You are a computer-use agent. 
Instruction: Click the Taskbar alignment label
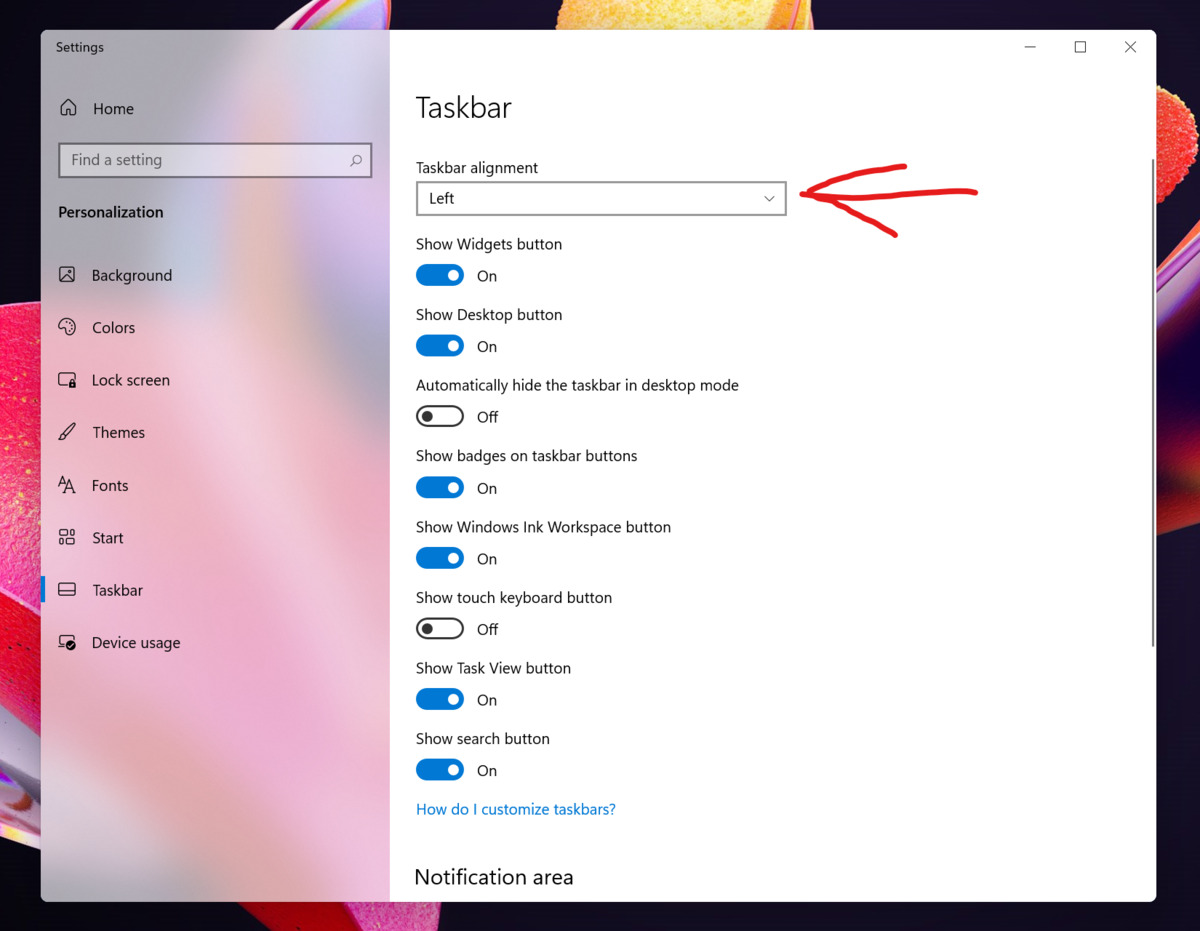[477, 168]
